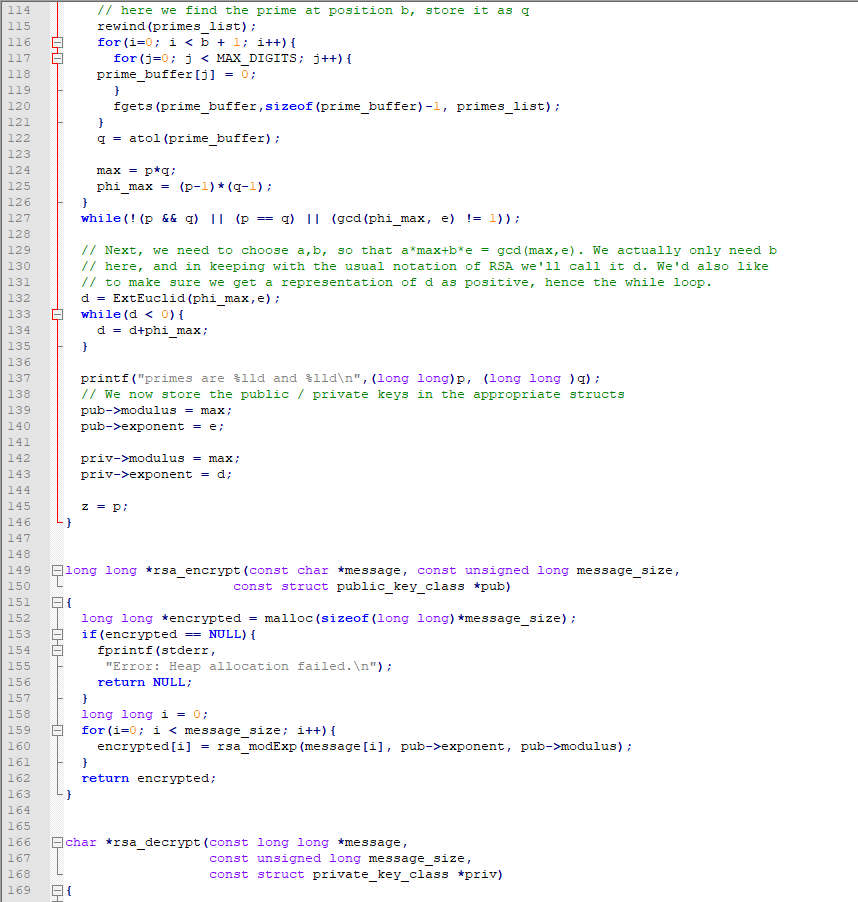The image size is (858, 902).
Task: Collapse the rsa_encrypt body fold at line 151
Action: pos(58,603)
